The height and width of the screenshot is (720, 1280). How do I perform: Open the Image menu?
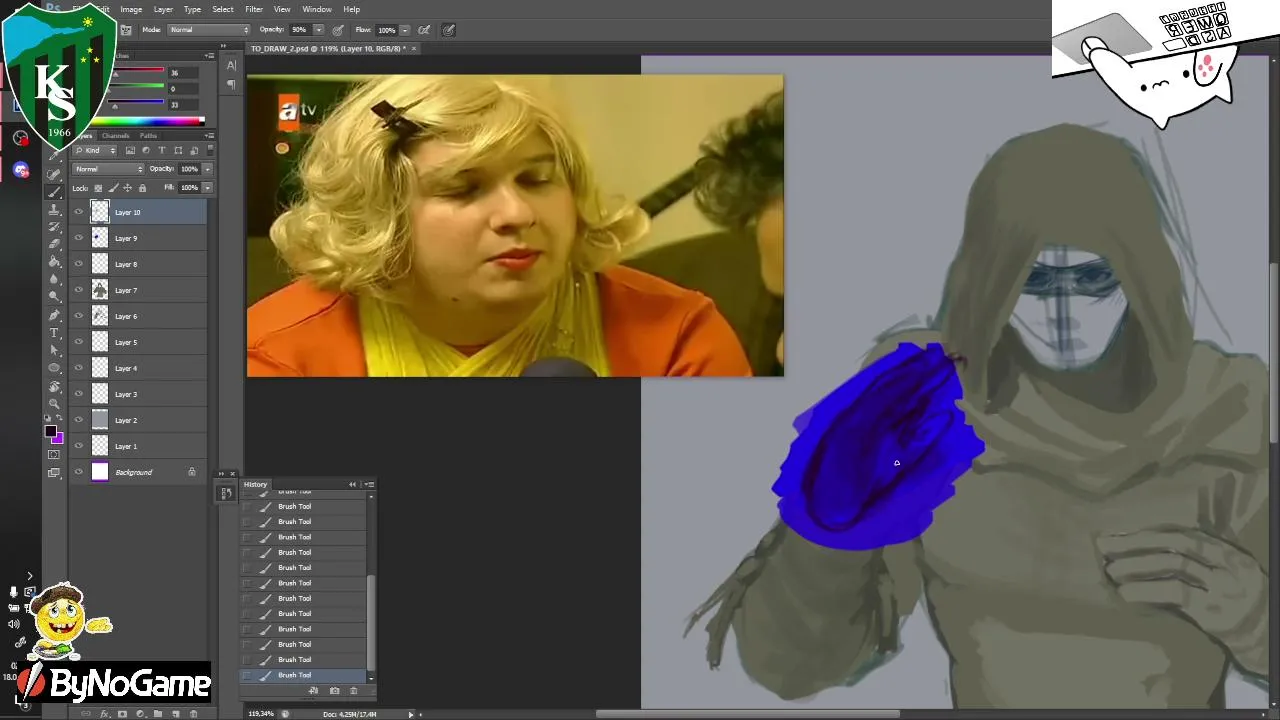click(x=131, y=9)
